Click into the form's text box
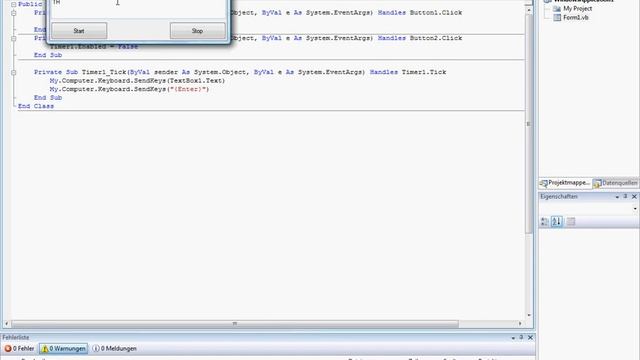This screenshot has height=360, width=640. tap(139, 8)
